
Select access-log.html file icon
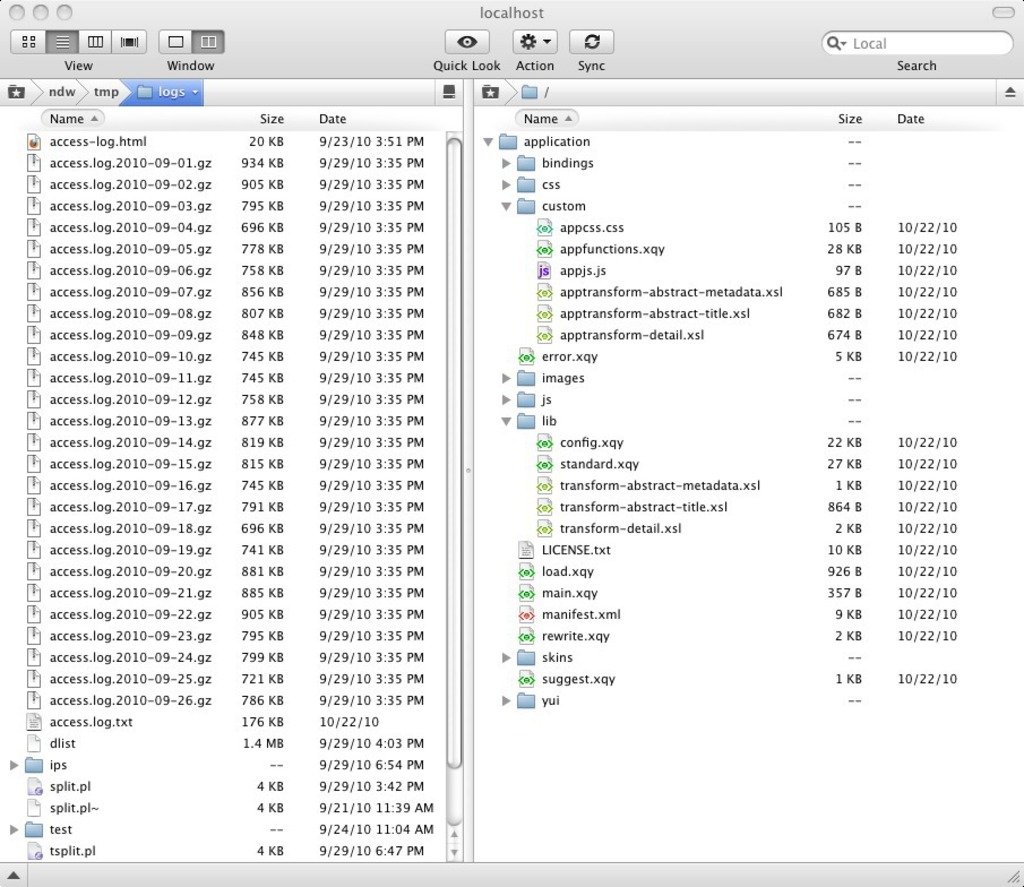point(34,142)
